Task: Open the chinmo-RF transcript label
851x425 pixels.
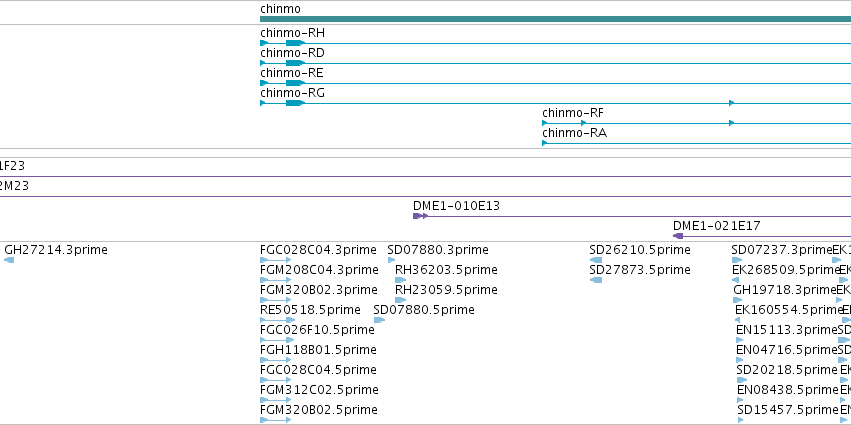Action: point(573,113)
